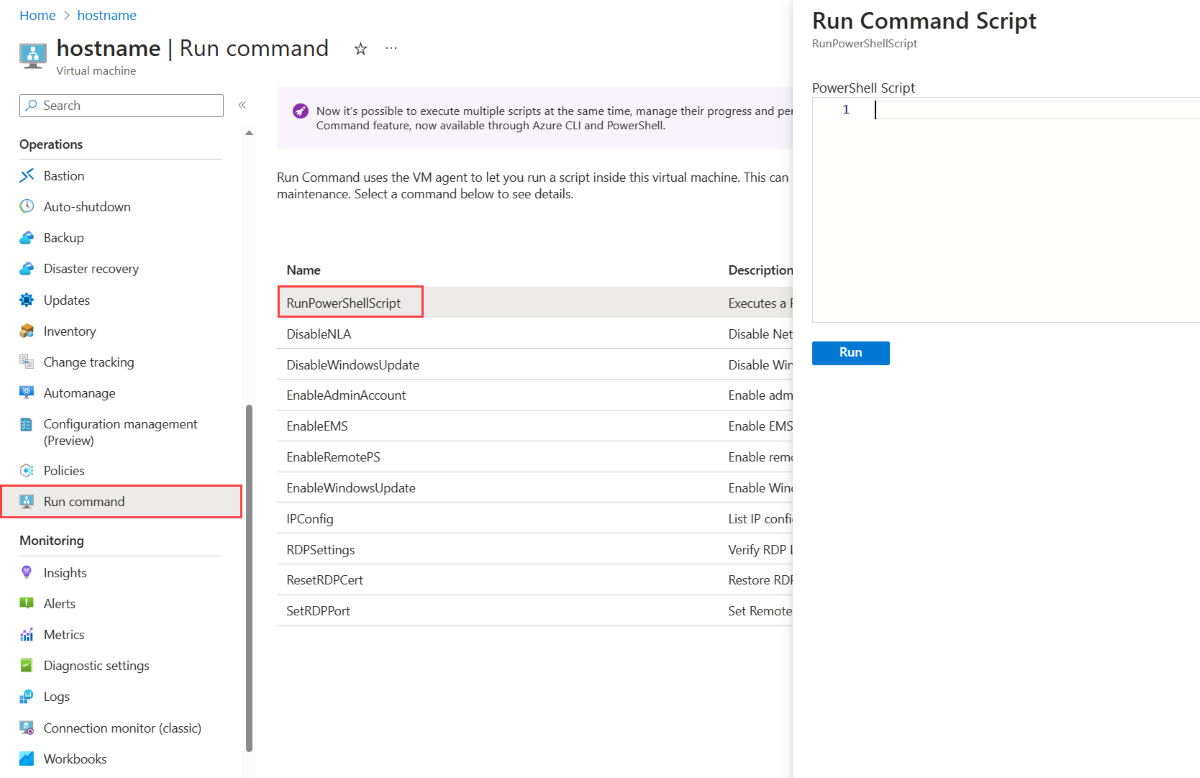Navigate to Home via the breadcrumb link
1200x778 pixels.
37,15
